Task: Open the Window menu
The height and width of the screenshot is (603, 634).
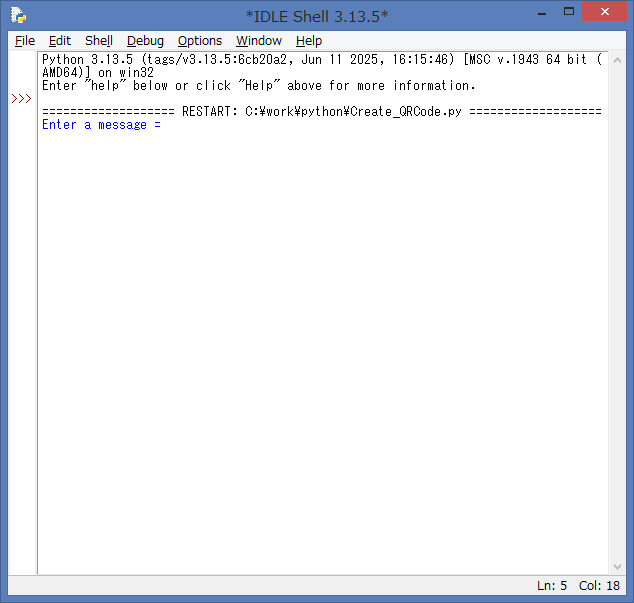Action: tap(259, 40)
